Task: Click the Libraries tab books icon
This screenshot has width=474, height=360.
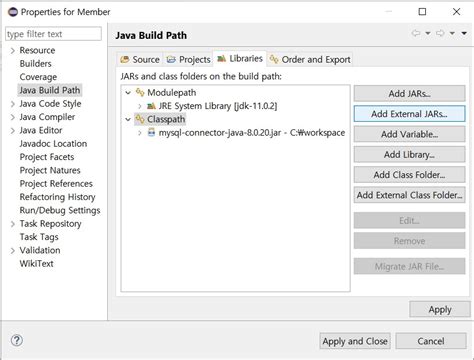Action: (221, 59)
